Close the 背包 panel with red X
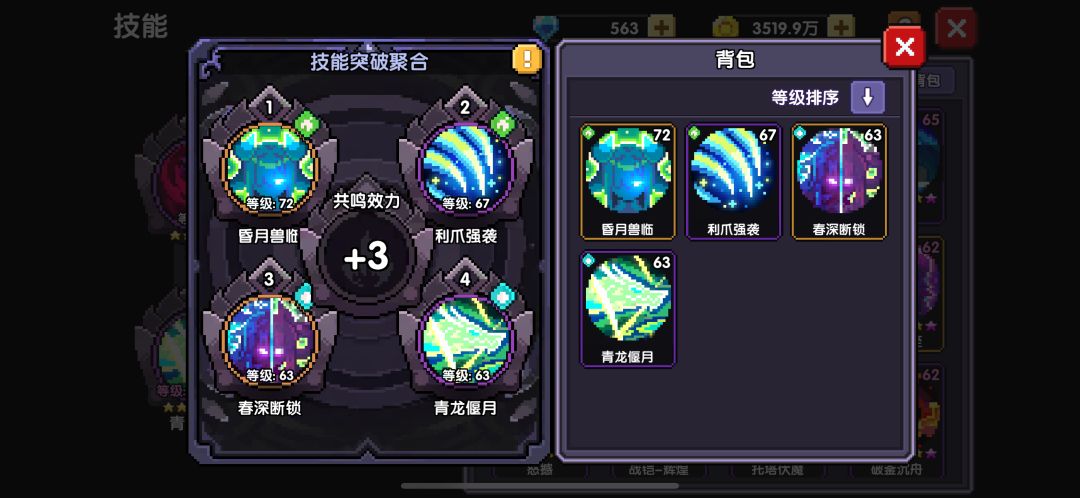The width and height of the screenshot is (1080, 498). [x=904, y=47]
